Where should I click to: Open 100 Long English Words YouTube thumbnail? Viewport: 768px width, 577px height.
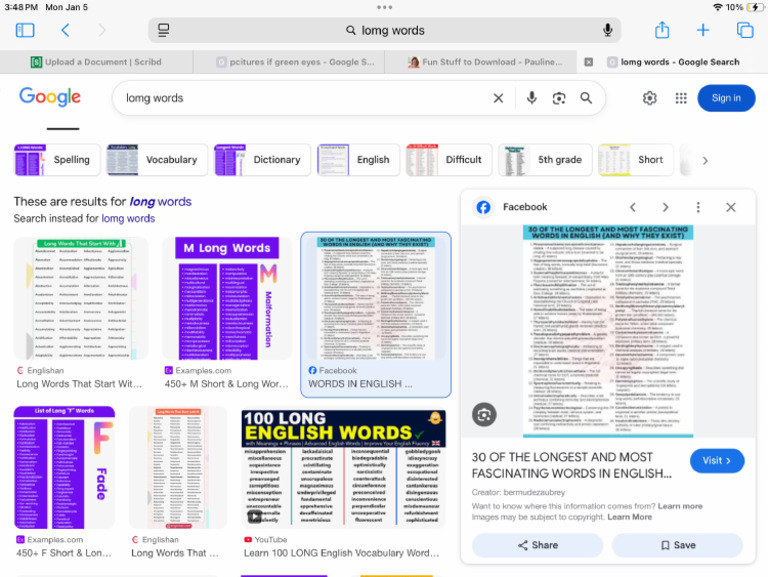pyautogui.click(x=343, y=469)
